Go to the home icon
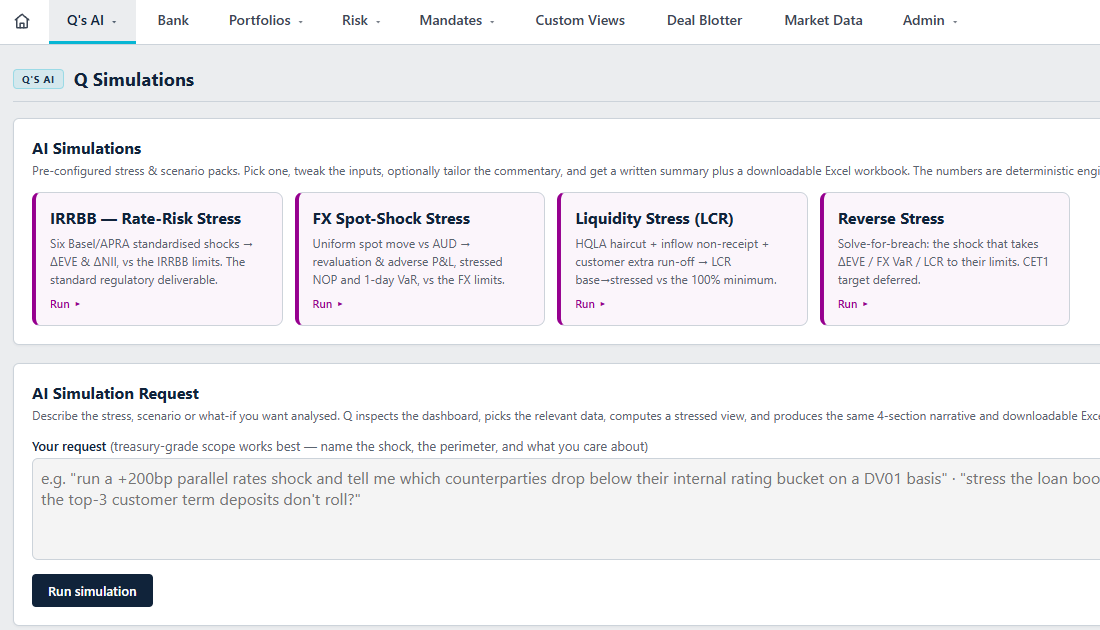This screenshot has width=1100, height=630. [x=22, y=21]
